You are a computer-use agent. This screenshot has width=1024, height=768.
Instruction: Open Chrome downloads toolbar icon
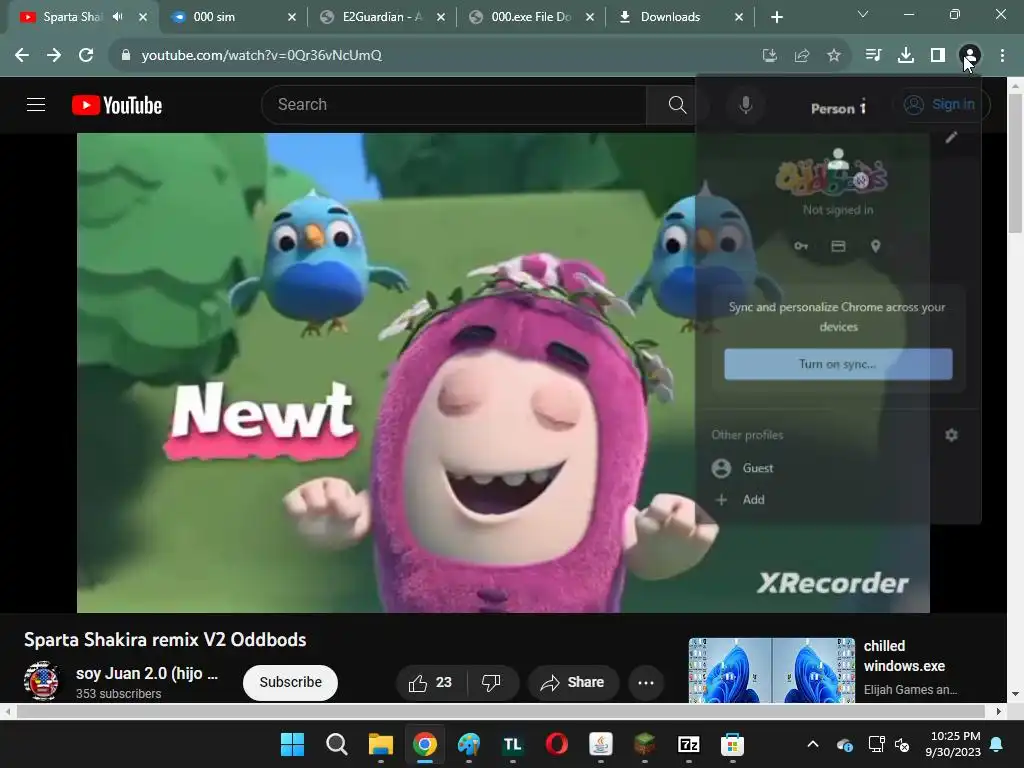click(x=906, y=56)
